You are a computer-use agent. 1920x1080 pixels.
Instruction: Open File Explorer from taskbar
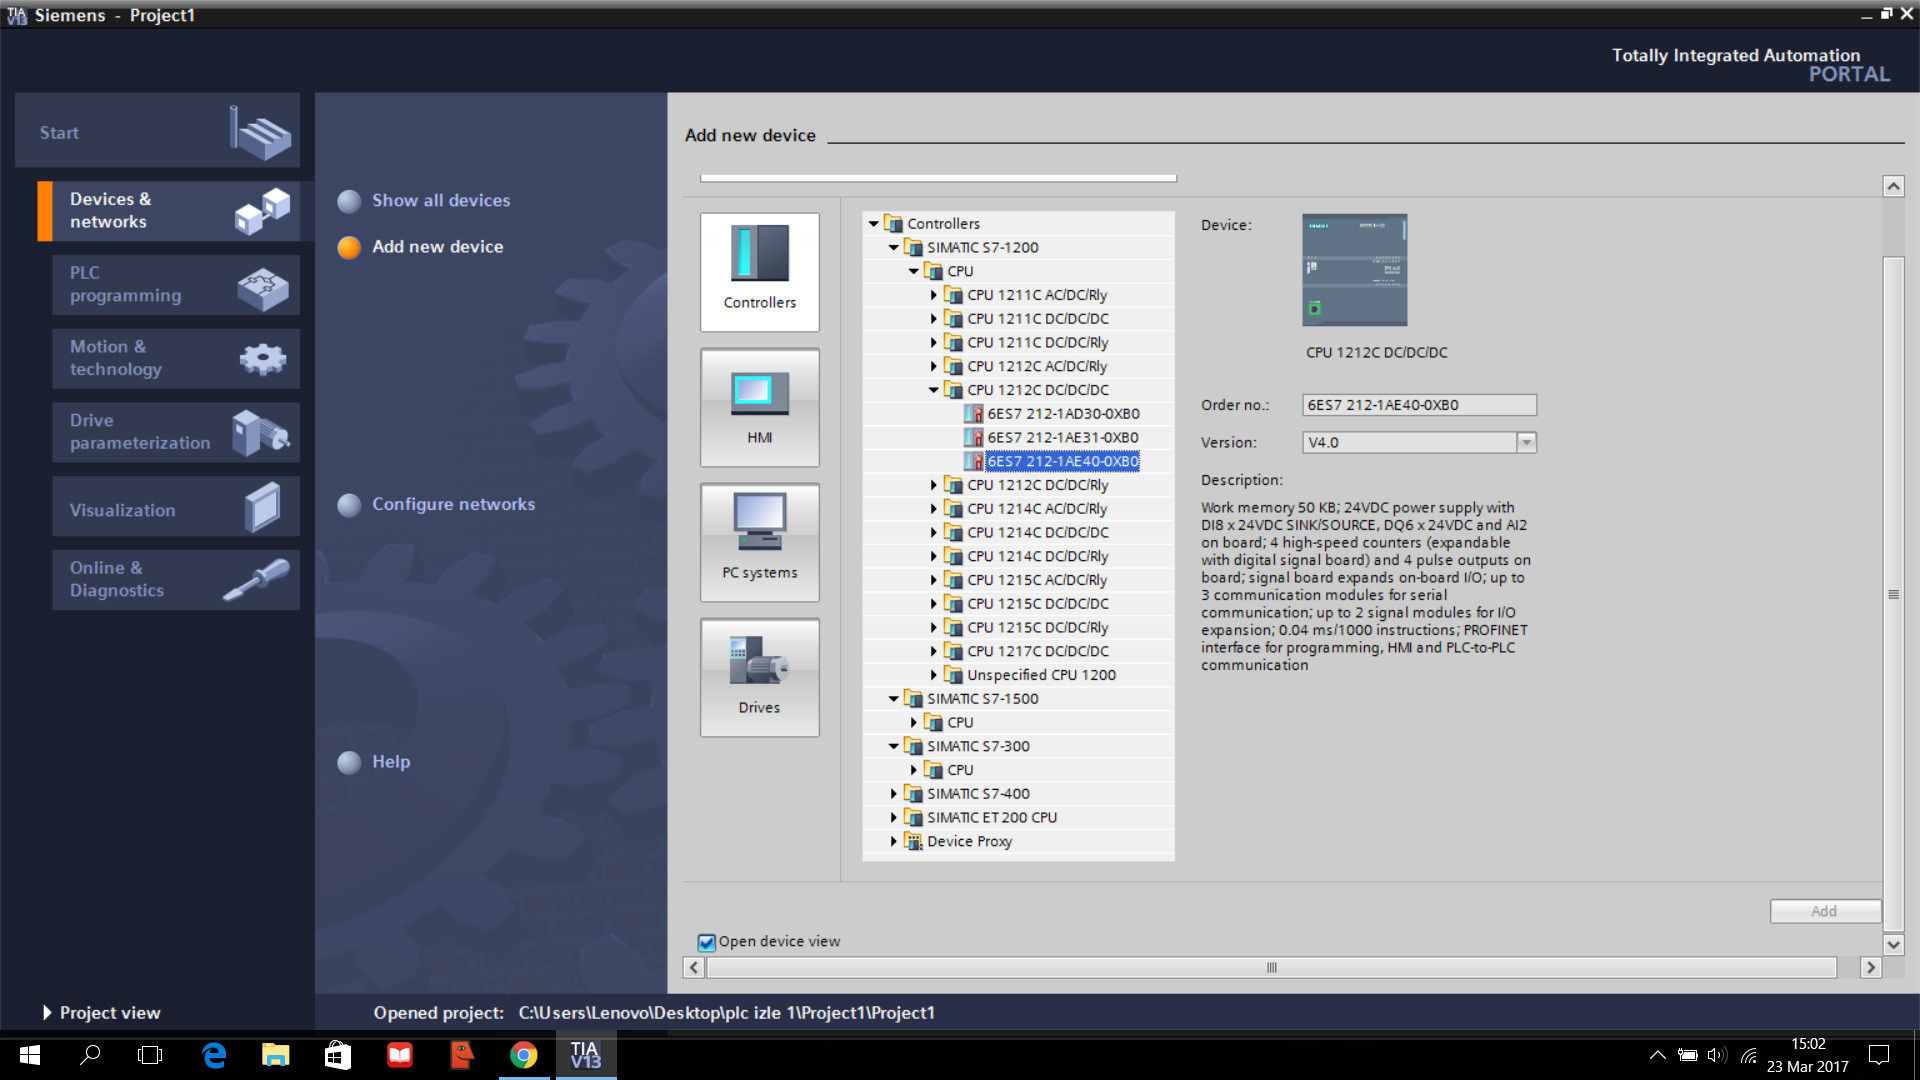coord(275,1055)
